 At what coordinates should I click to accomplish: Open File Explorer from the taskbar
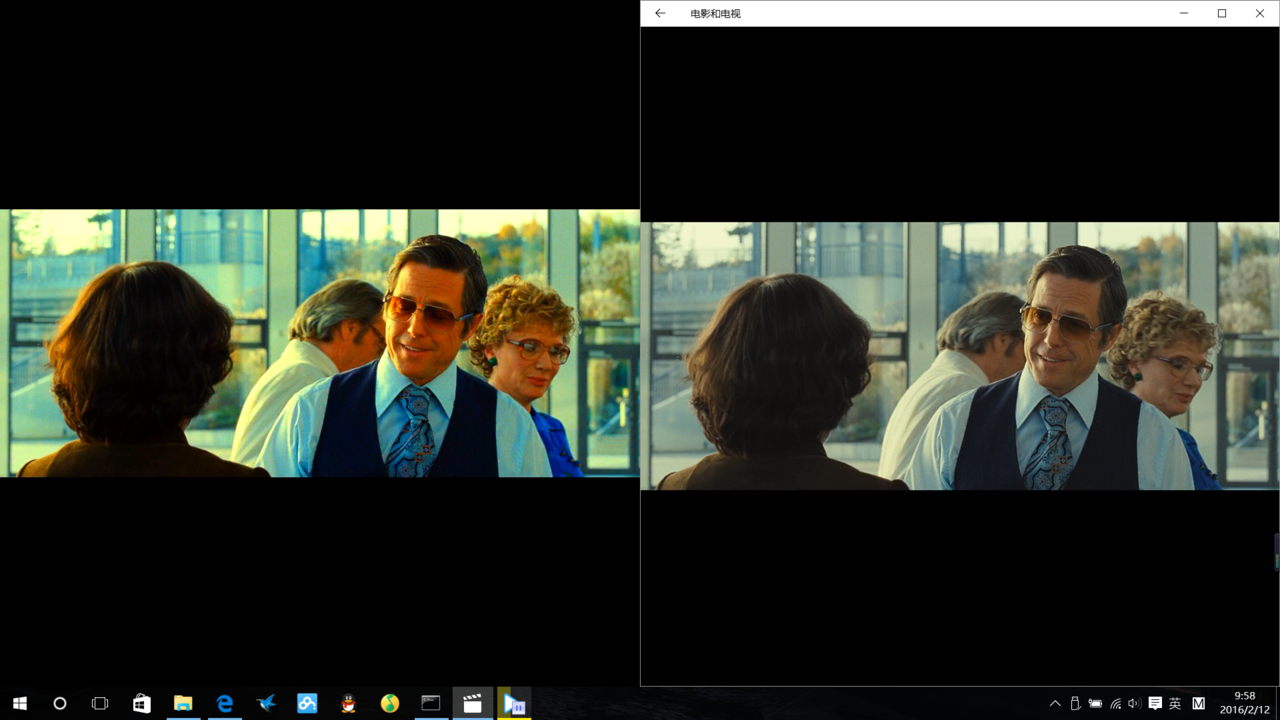point(183,703)
